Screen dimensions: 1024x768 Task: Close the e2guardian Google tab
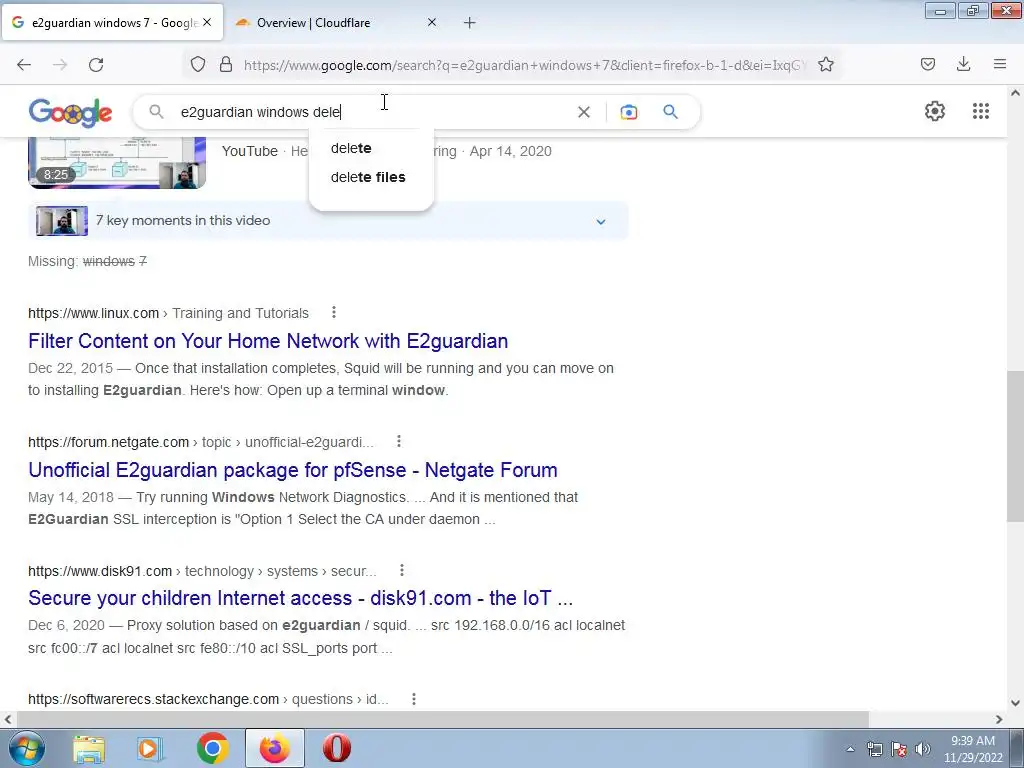click(207, 22)
